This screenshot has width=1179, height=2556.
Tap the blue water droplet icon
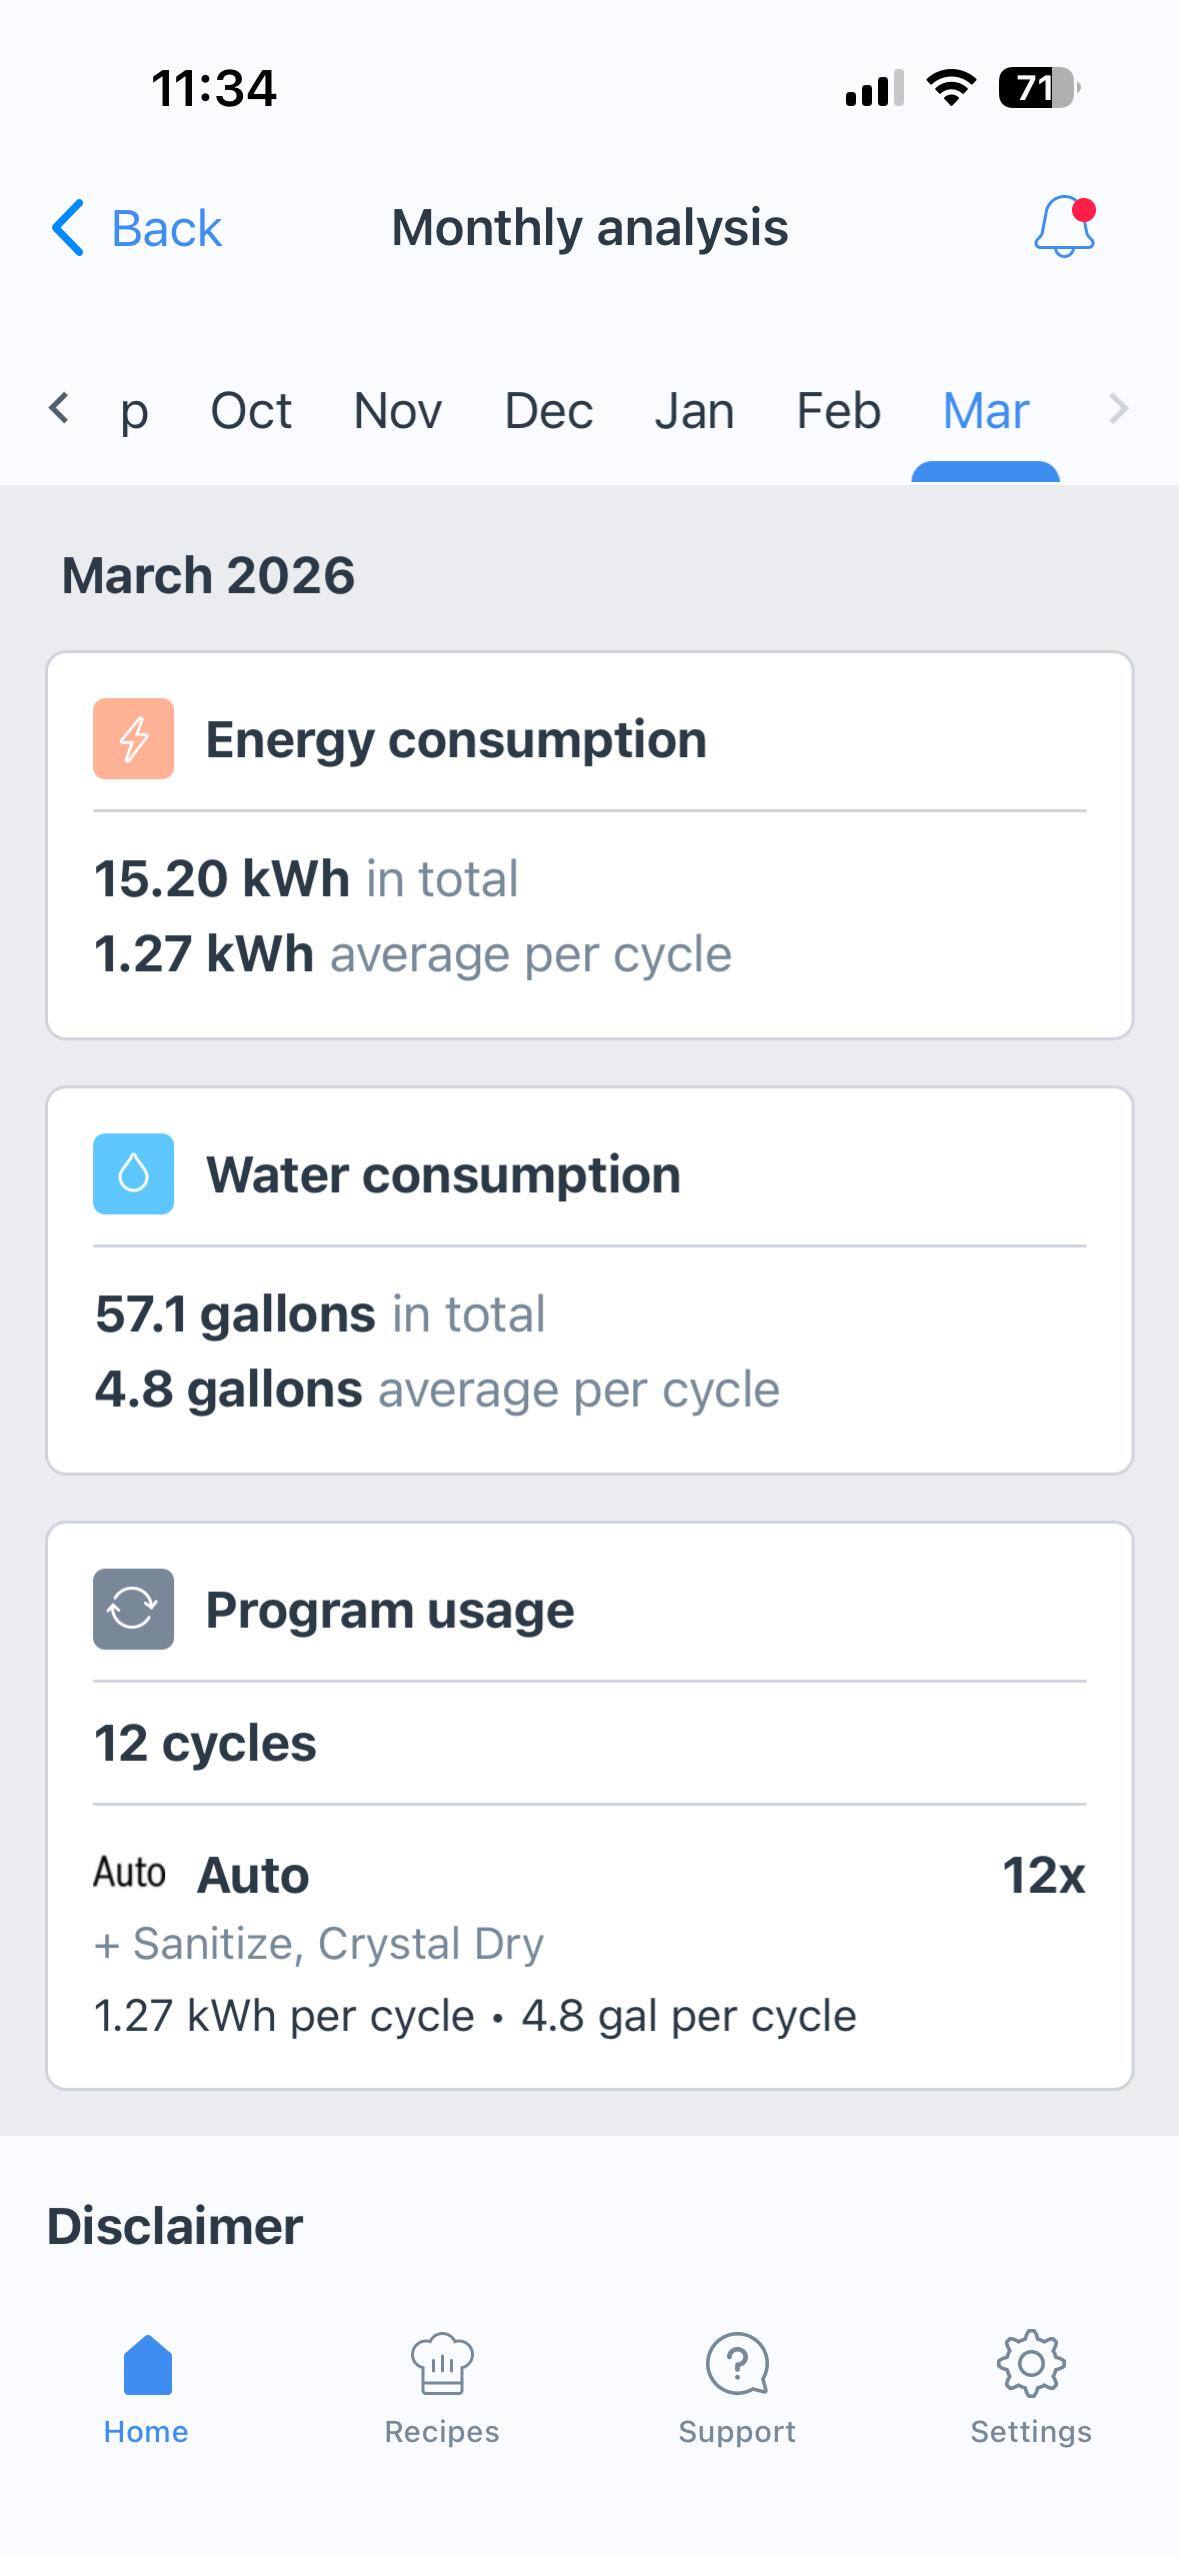pyautogui.click(x=133, y=1174)
